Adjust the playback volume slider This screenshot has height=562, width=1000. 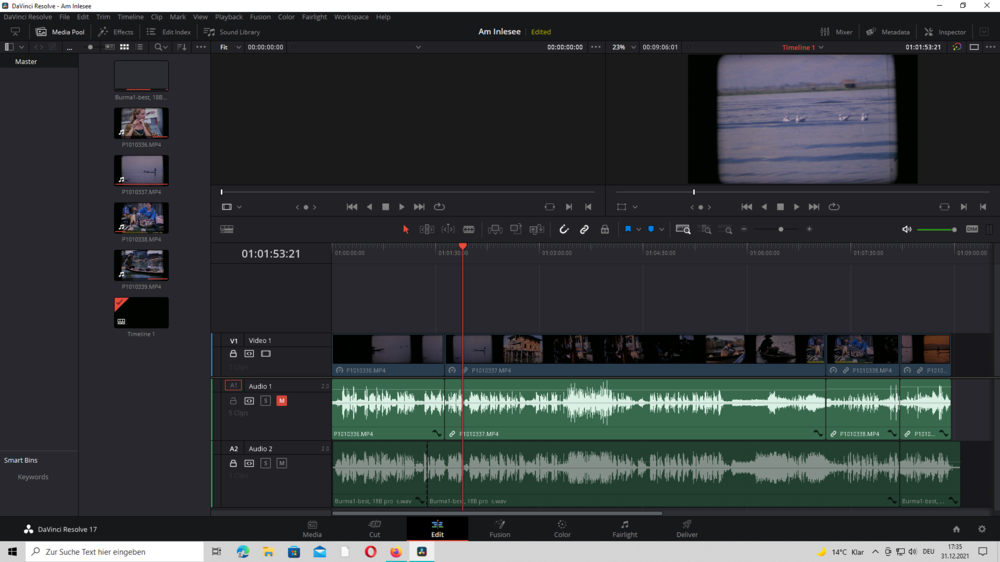937,230
